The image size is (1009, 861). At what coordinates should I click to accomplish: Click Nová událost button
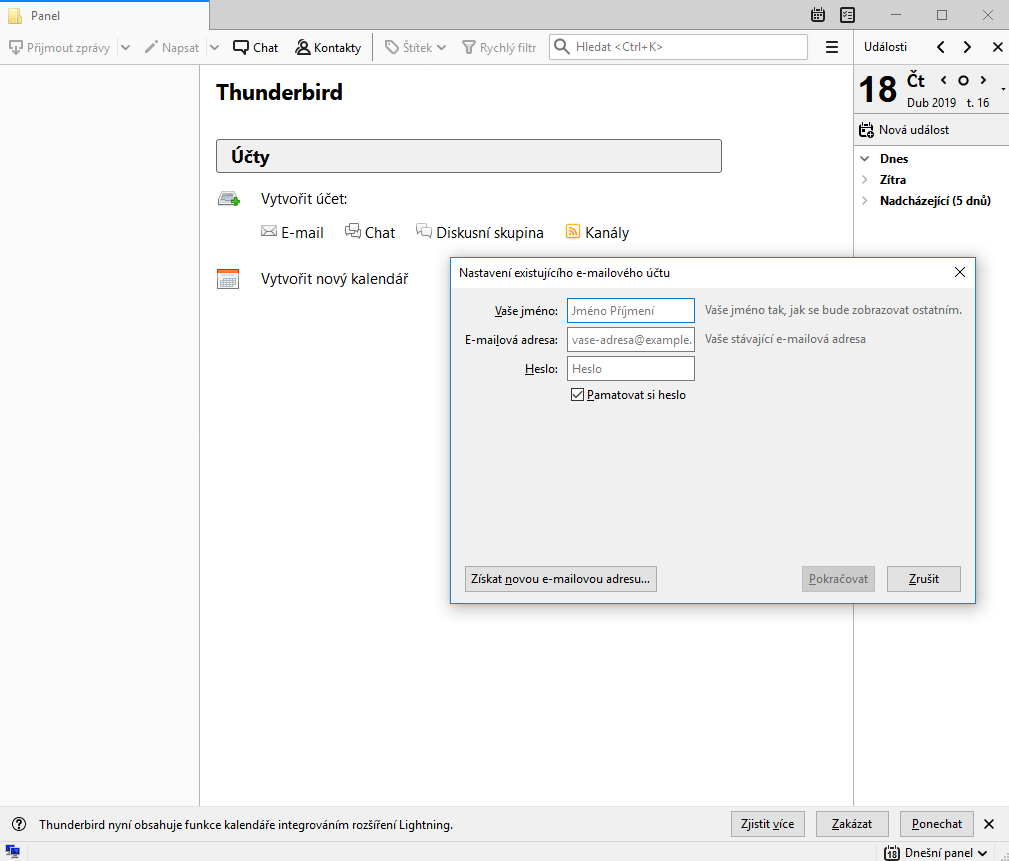904,130
